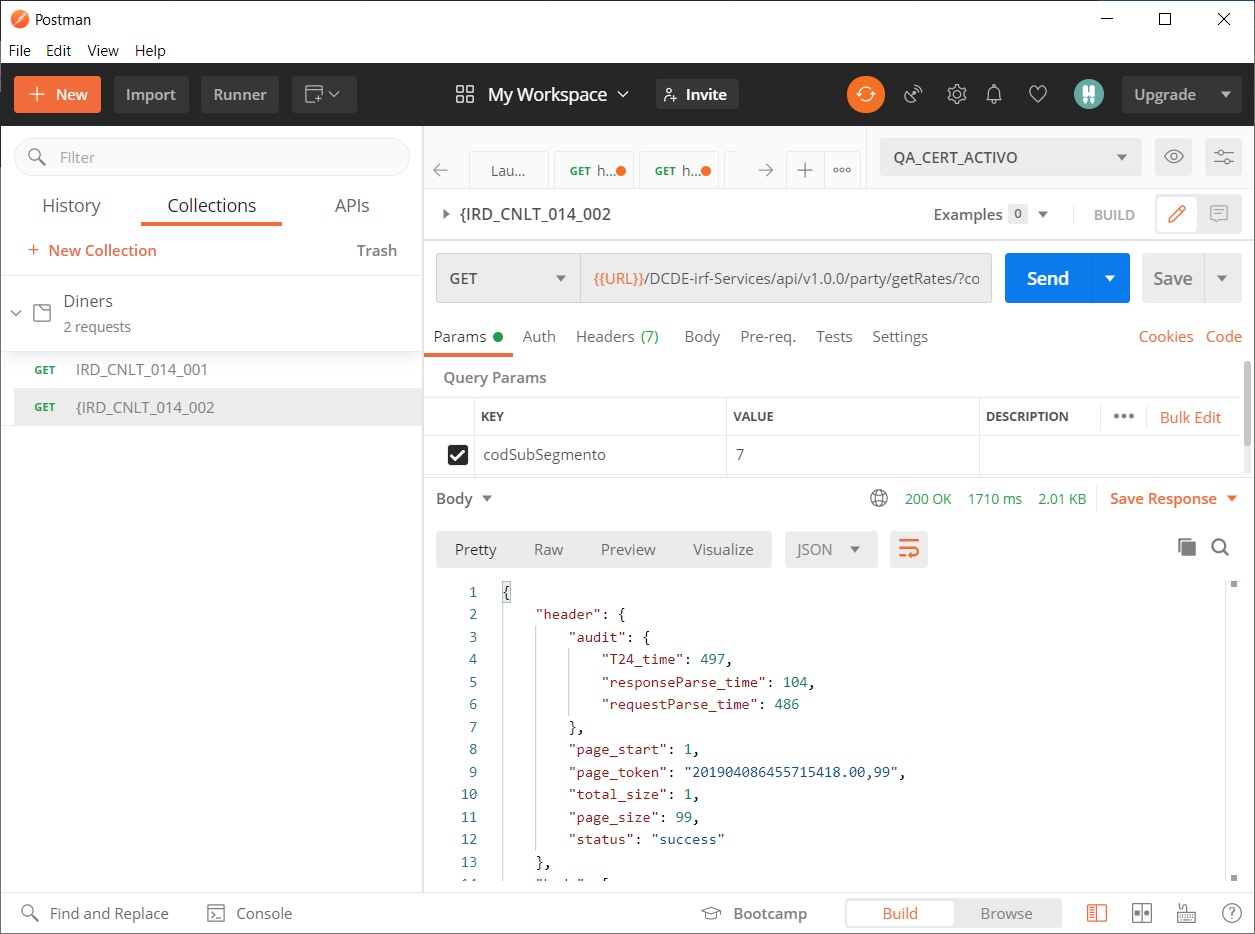Click the orange sync icon

pos(865,93)
